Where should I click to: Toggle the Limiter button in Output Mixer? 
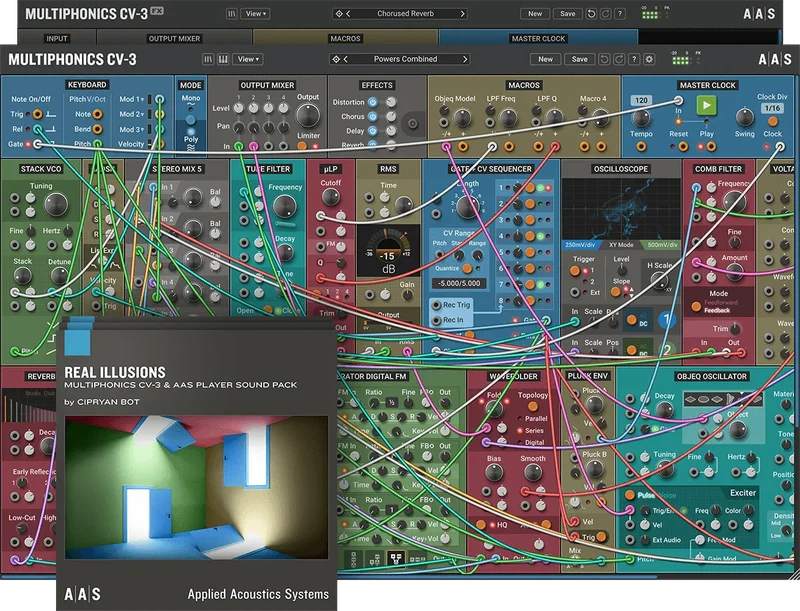tap(303, 146)
